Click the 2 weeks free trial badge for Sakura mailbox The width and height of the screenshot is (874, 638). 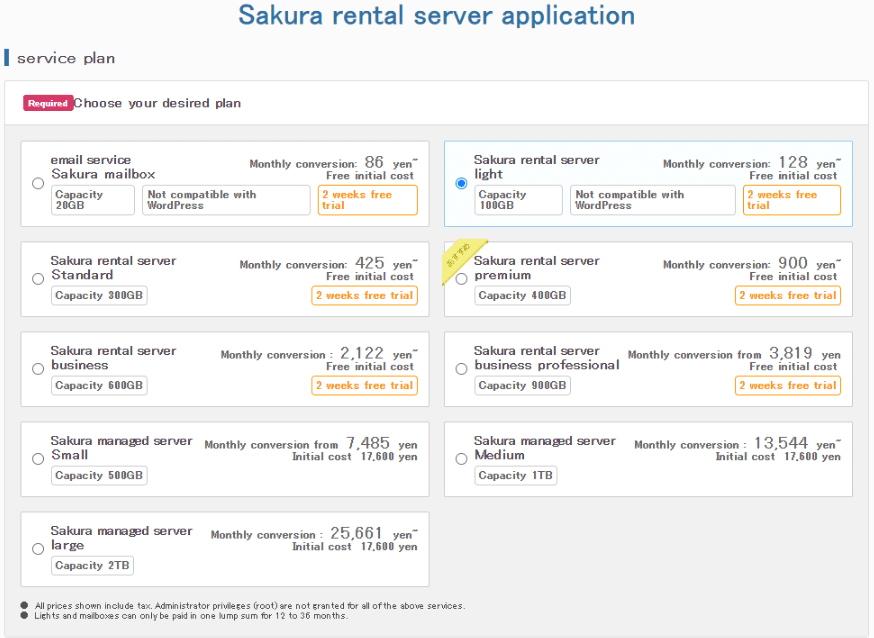(x=367, y=200)
